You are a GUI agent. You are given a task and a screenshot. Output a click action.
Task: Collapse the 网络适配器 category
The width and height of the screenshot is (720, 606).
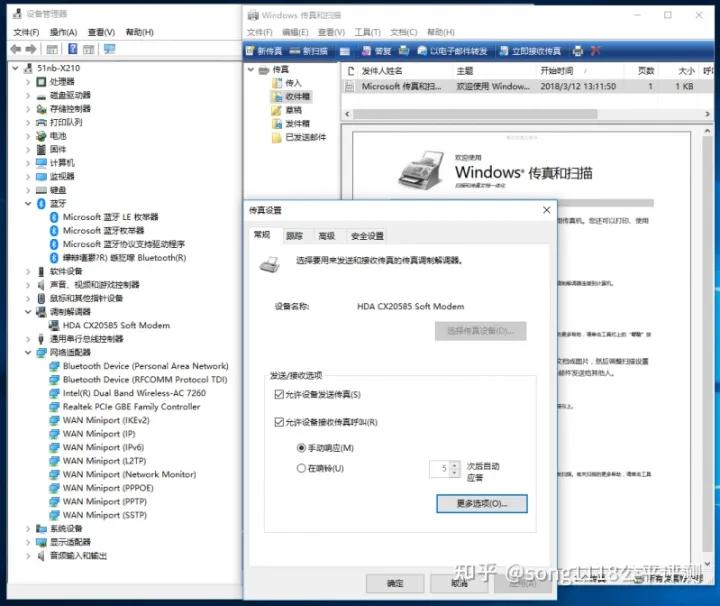(x=28, y=353)
